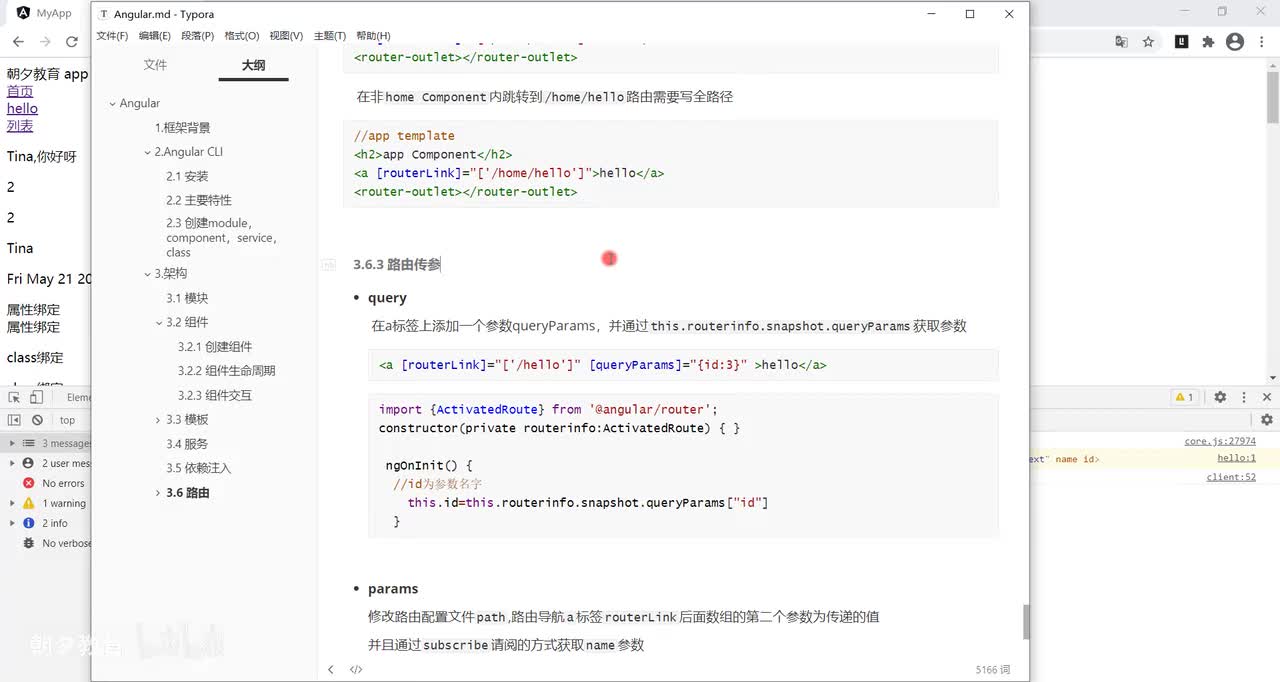This screenshot has width=1280, height=682.
Task: Click the word count 5166 词 indicator
Action: [993, 670]
